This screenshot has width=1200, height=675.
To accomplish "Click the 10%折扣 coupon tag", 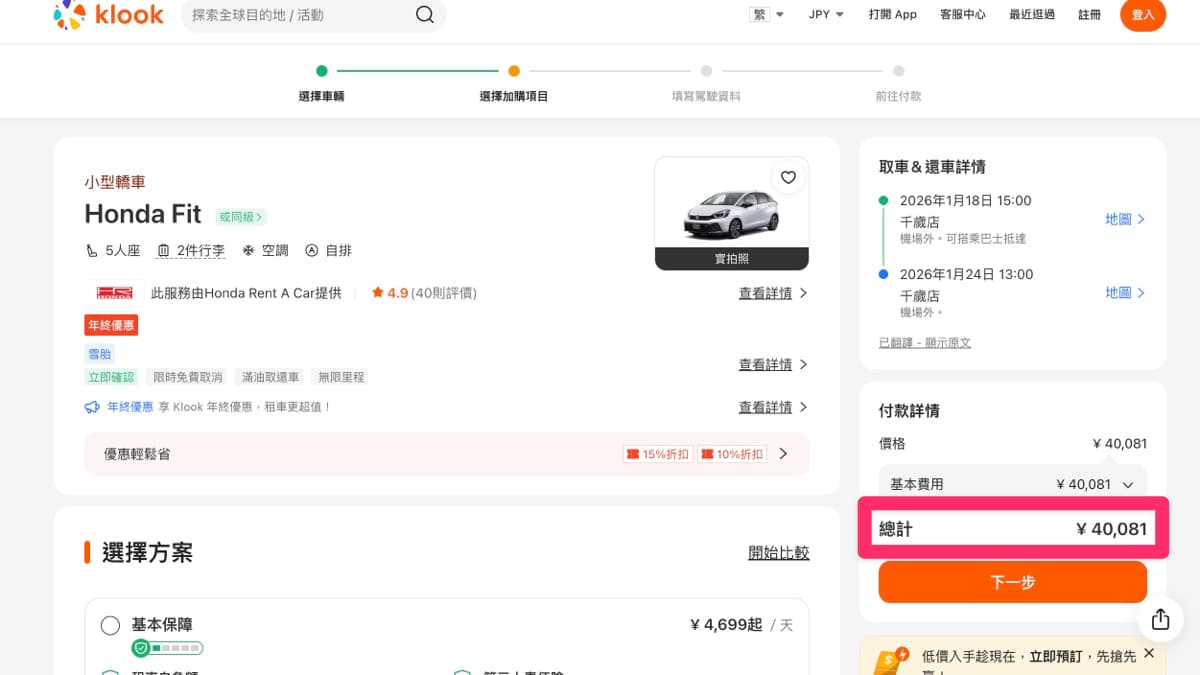I will pyautogui.click(x=731, y=454).
